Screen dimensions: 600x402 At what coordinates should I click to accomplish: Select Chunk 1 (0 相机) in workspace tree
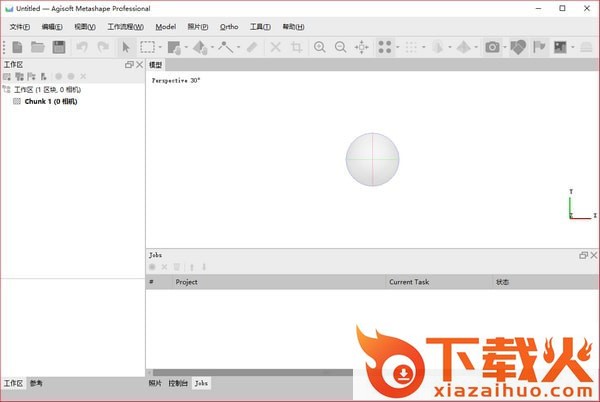51,101
